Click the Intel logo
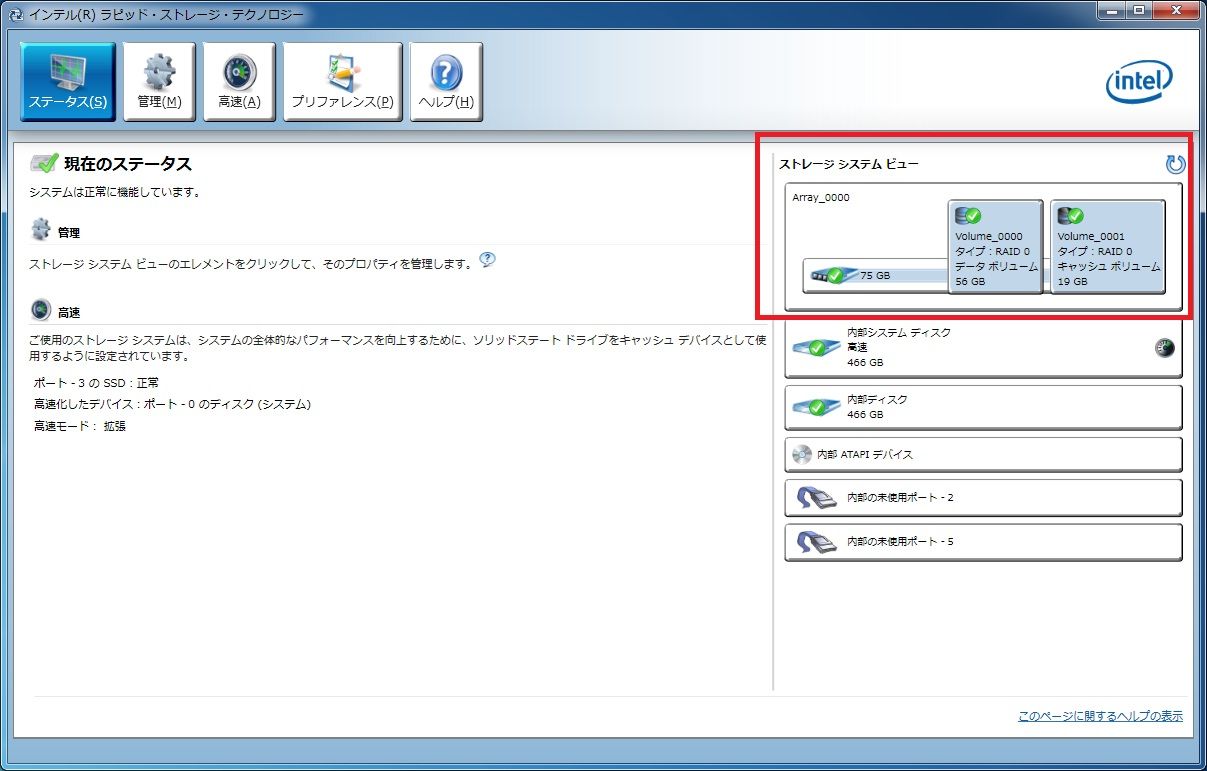The image size is (1207, 771). (1138, 84)
